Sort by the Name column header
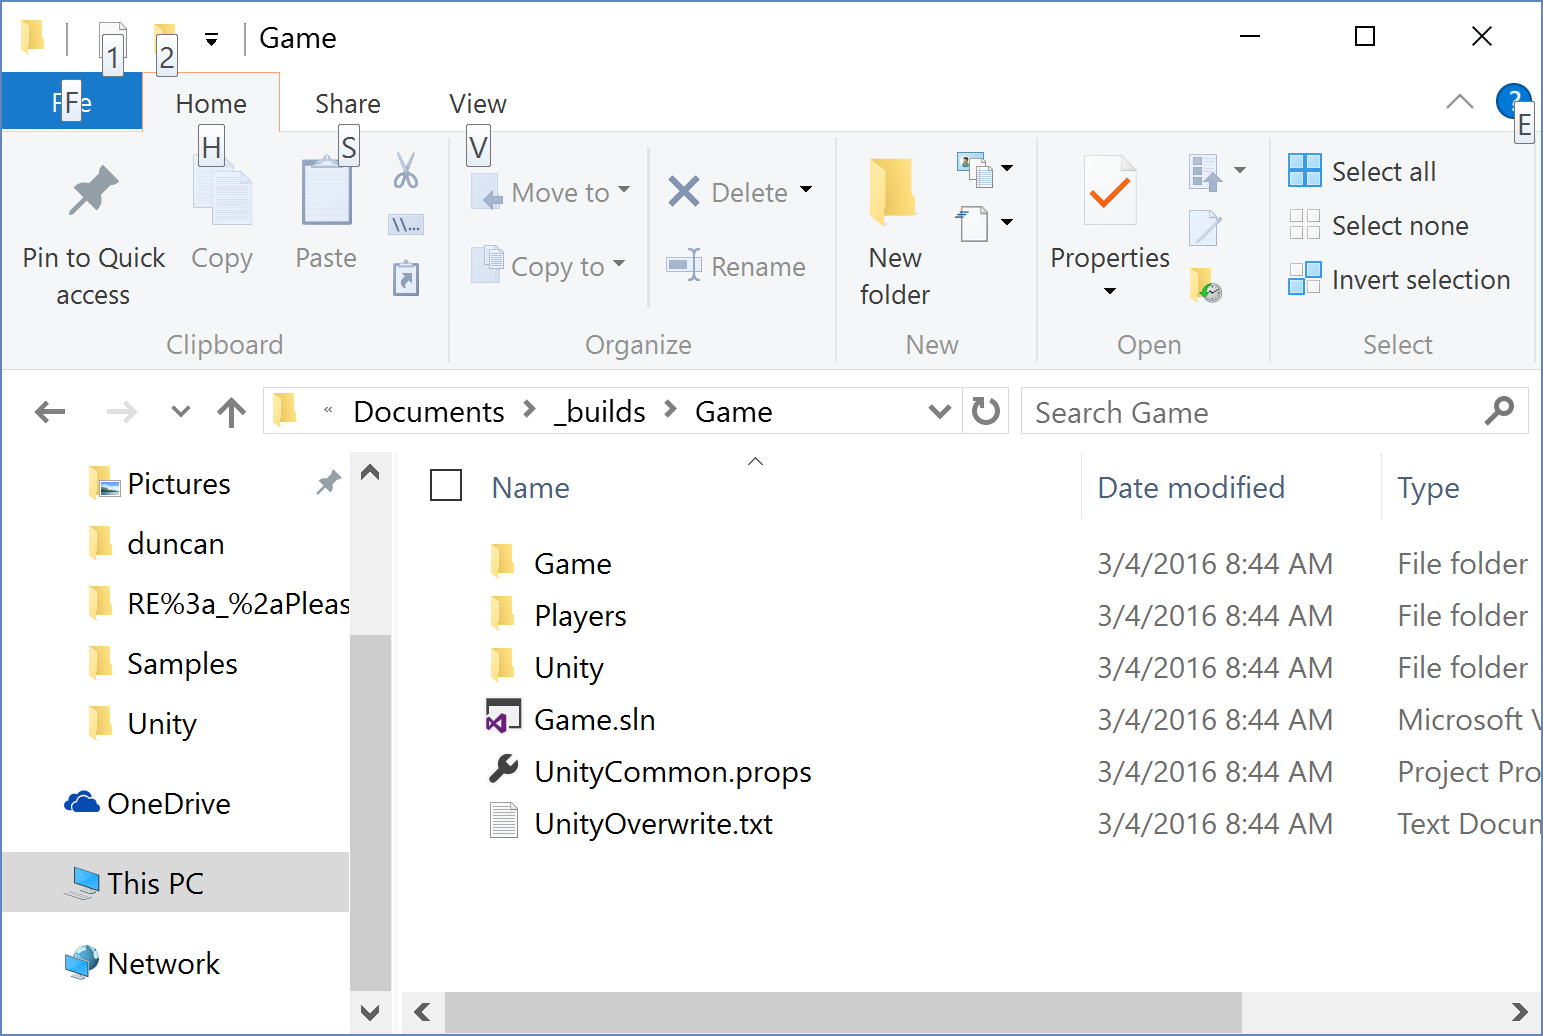Image resolution: width=1543 pixels, height=1036 pixels. coord(530,487)
